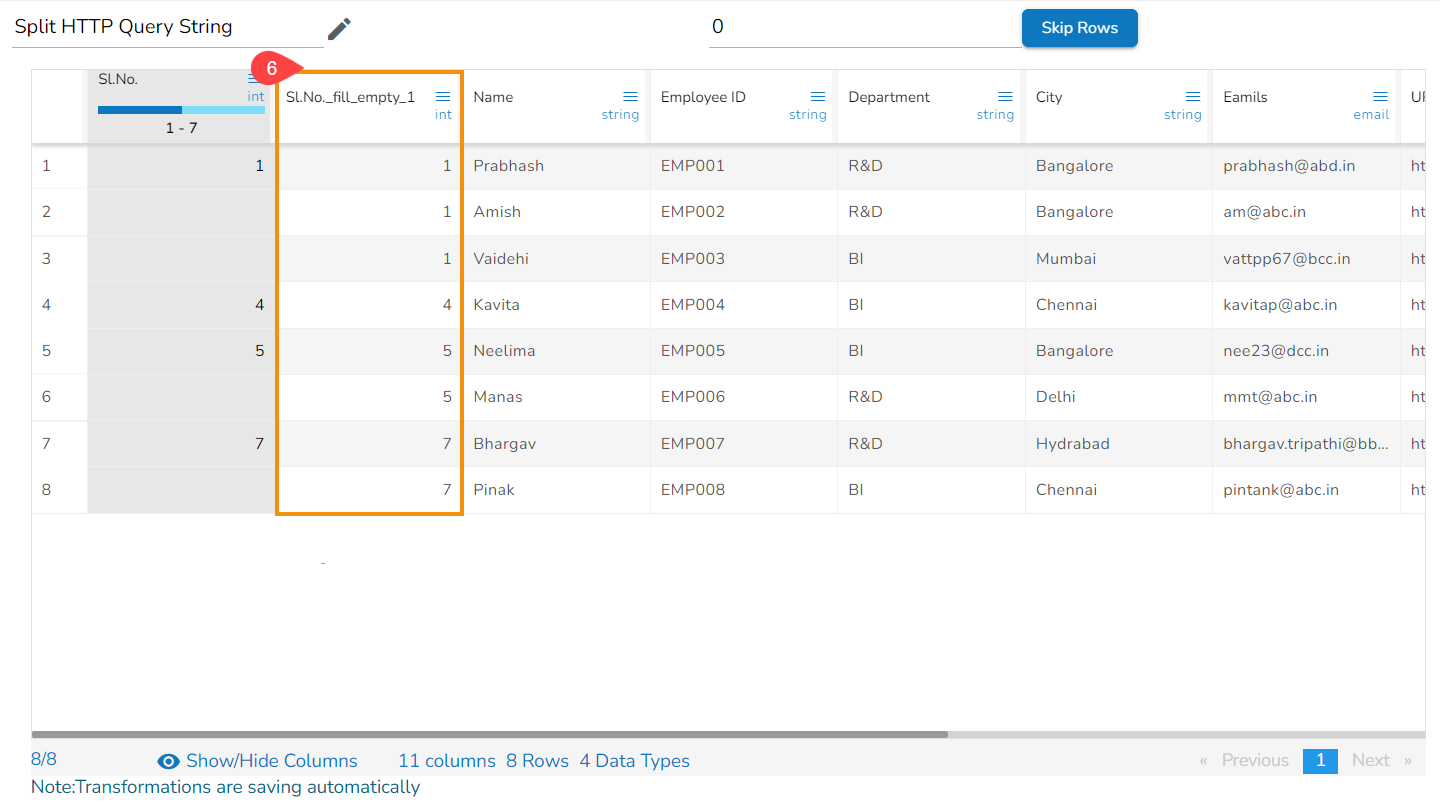Open Employee ID column menu icon
This screenshot has height=811, width=1440.
tap(818, 97)
